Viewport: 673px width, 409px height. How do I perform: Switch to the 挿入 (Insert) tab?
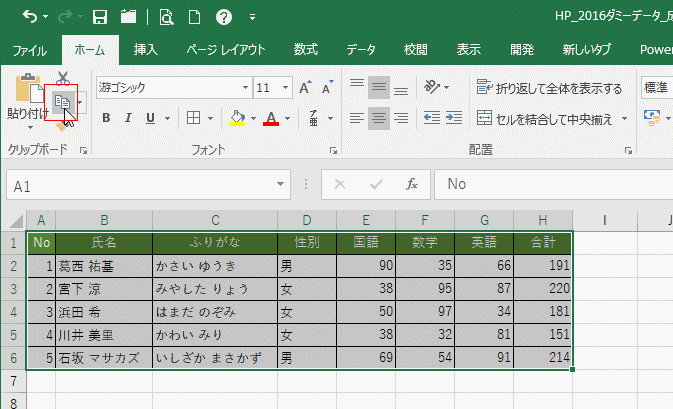coord(146,50)
